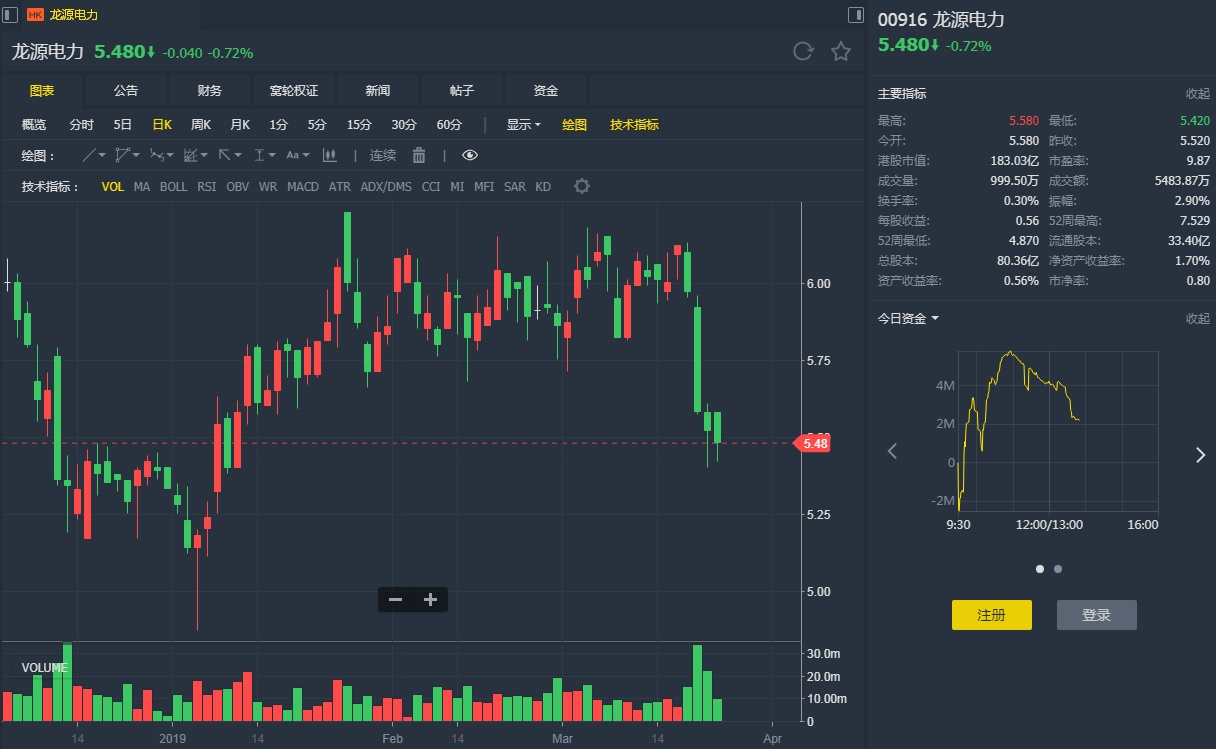Collapse 主要指标 section using 收起 link

[1197, 93]
